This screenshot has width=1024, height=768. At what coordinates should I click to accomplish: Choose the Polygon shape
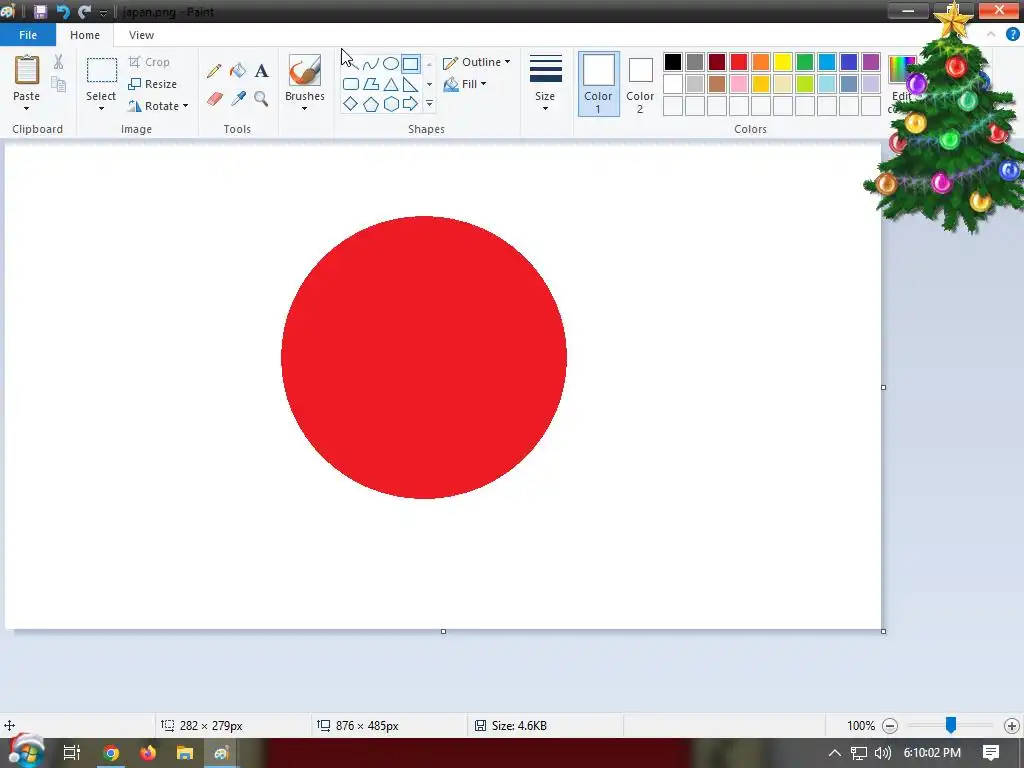point(371,84)
